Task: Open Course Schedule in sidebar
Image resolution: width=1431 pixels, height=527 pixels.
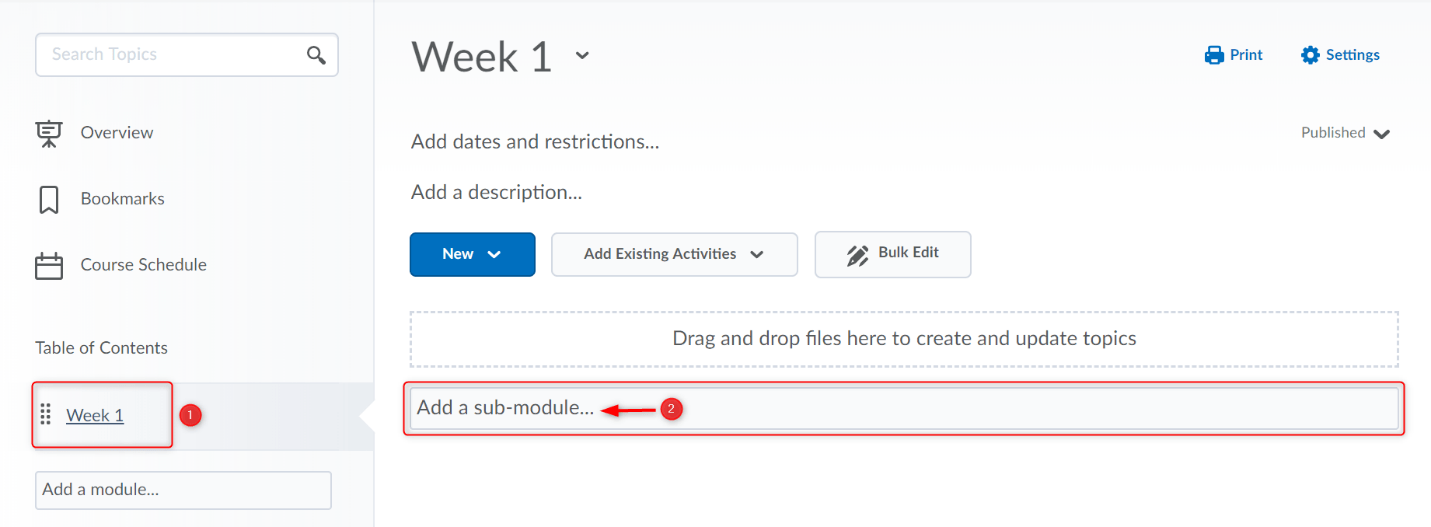Action: coord(143,265)
